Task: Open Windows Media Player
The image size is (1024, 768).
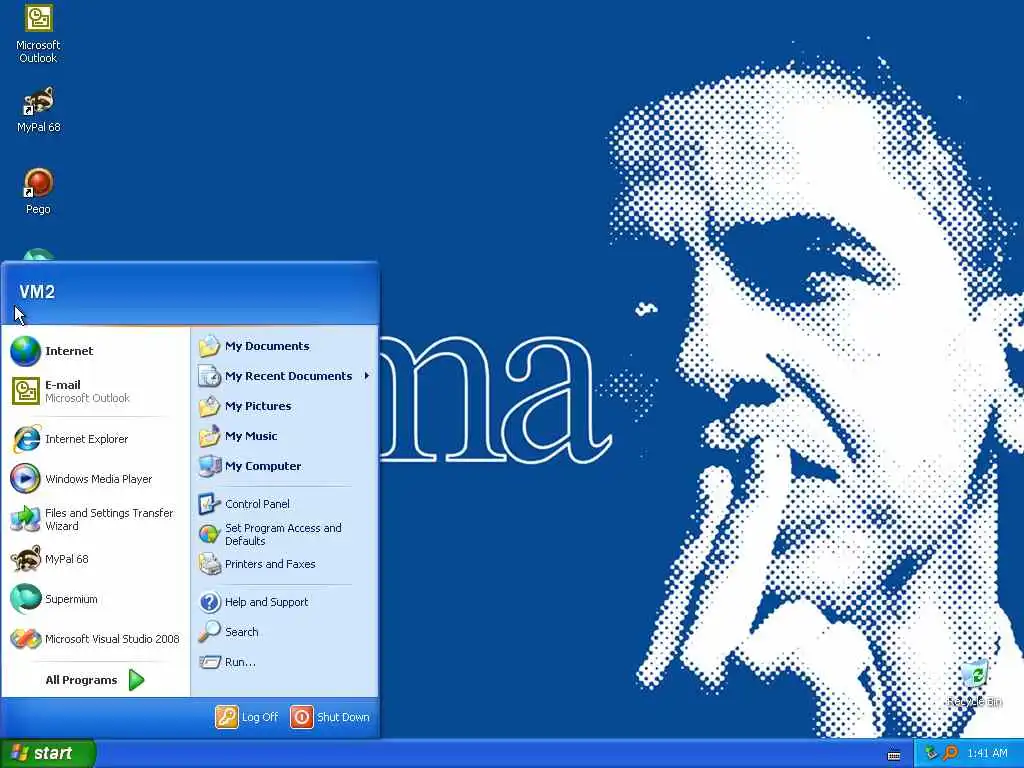Action: pos(95,479)
